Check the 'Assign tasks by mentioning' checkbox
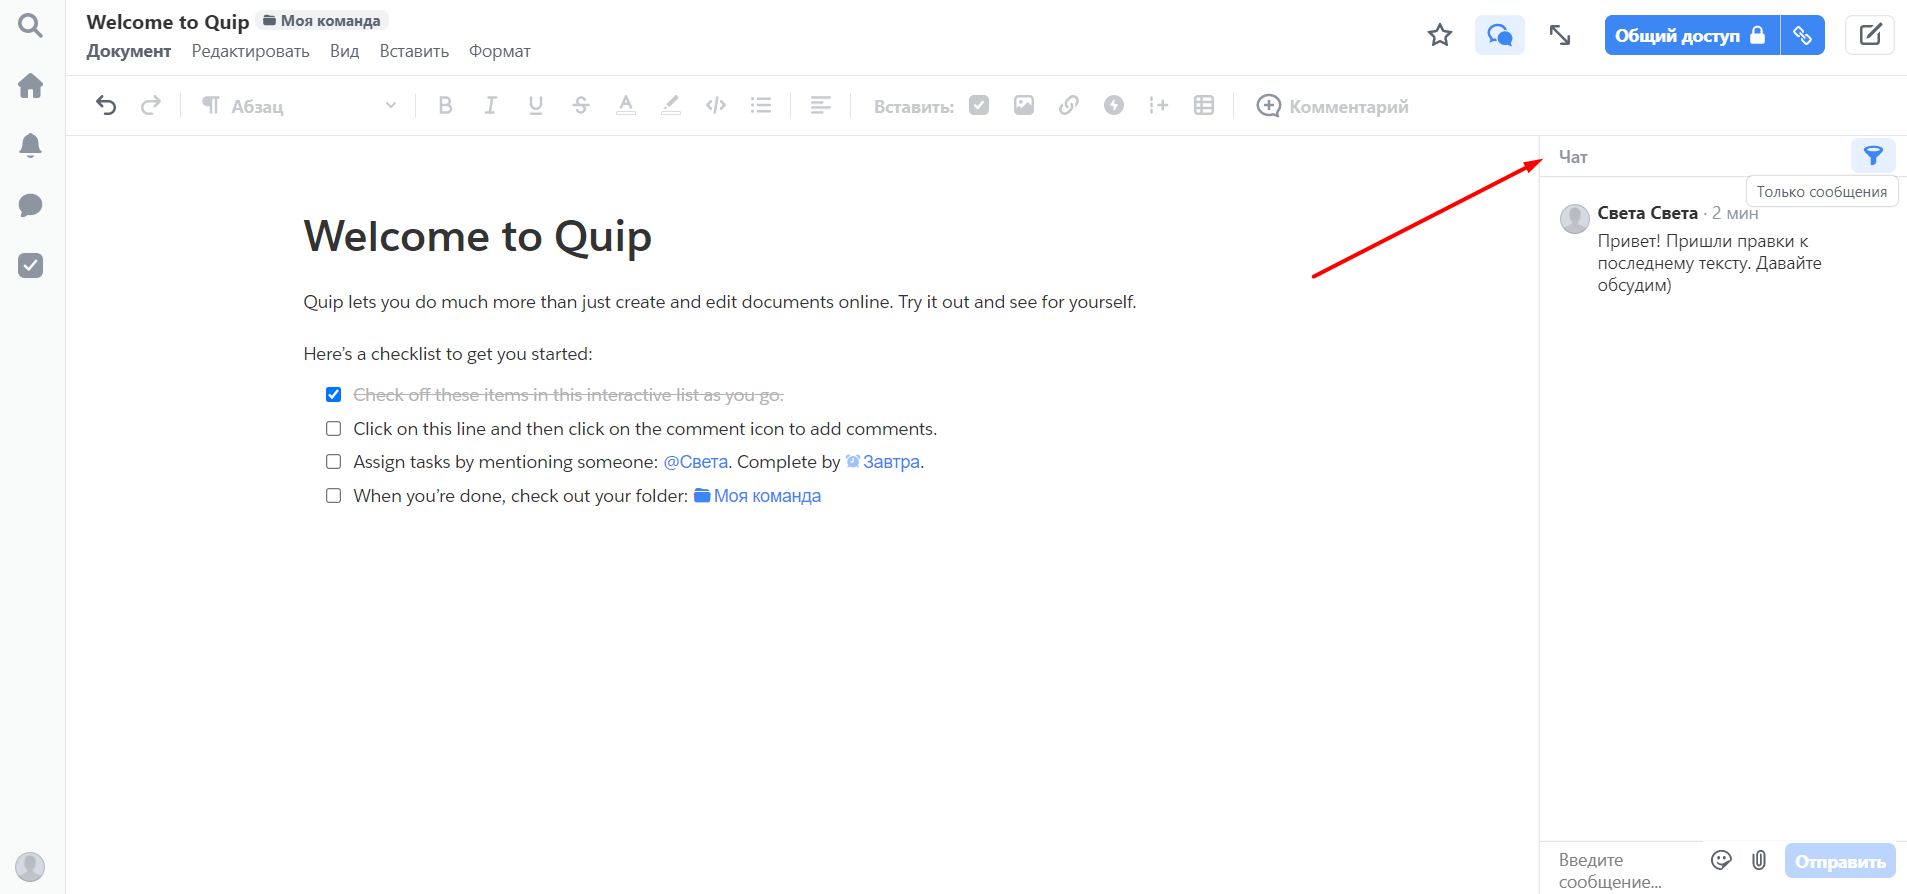The width and height of the screenshot is (1907, 894). (334, 462)
